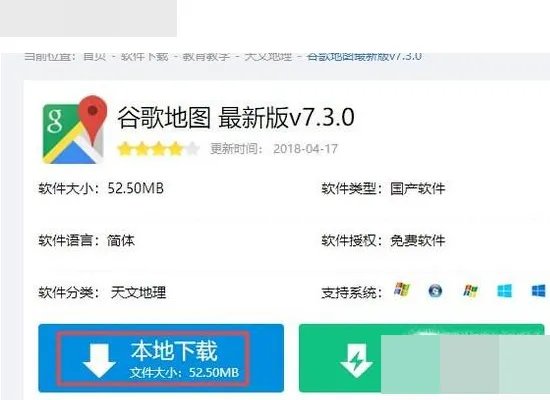Click the yellow star rating row
Screen dimensions: 550x400
(x=158, y=149)
